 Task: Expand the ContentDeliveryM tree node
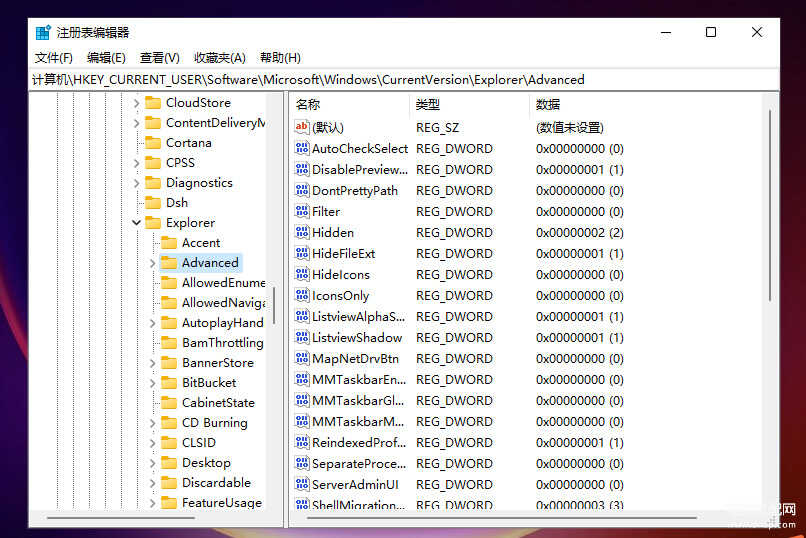136,123
